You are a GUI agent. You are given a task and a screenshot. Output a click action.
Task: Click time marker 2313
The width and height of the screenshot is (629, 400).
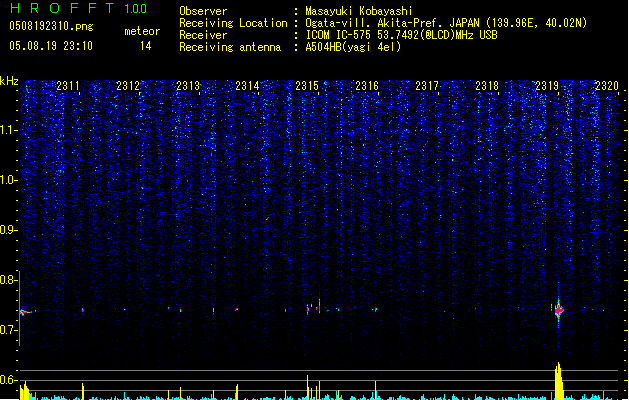pos(188,86)
